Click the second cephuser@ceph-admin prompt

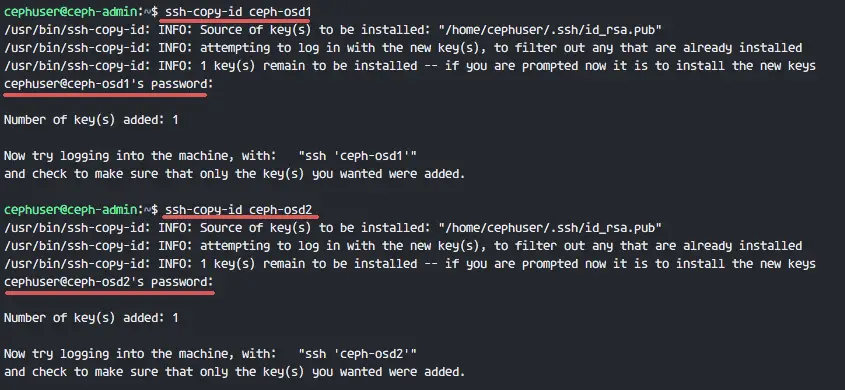[x=71, y=210]
